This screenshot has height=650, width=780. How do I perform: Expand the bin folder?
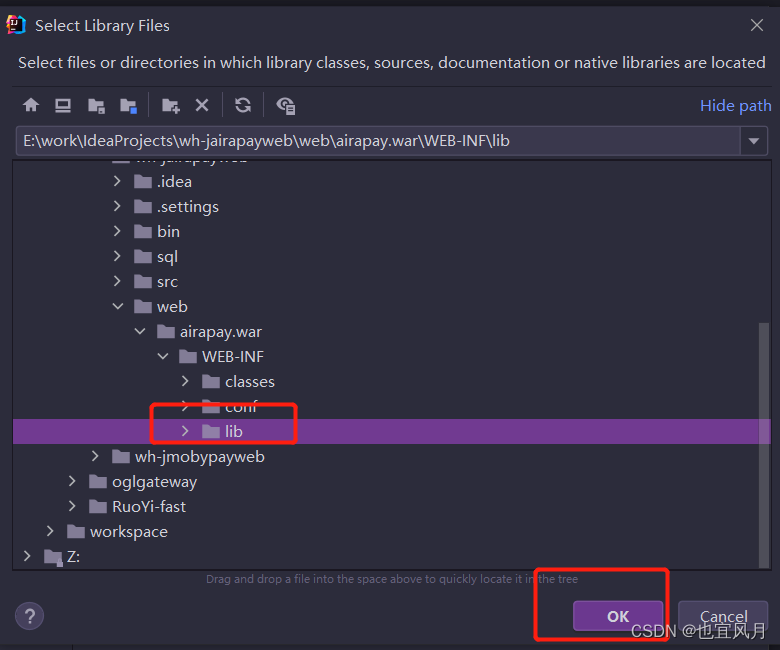pyautogui.click(x=117, y=231)
